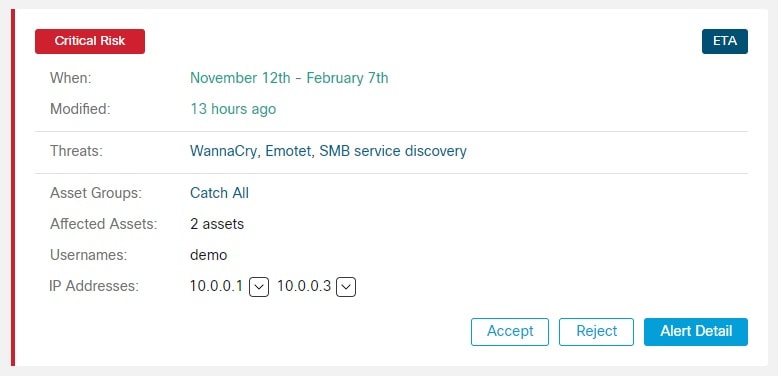780x377 pixels.
Task: Click the red severity bar on card edge
Action: [x=13, y=188]
